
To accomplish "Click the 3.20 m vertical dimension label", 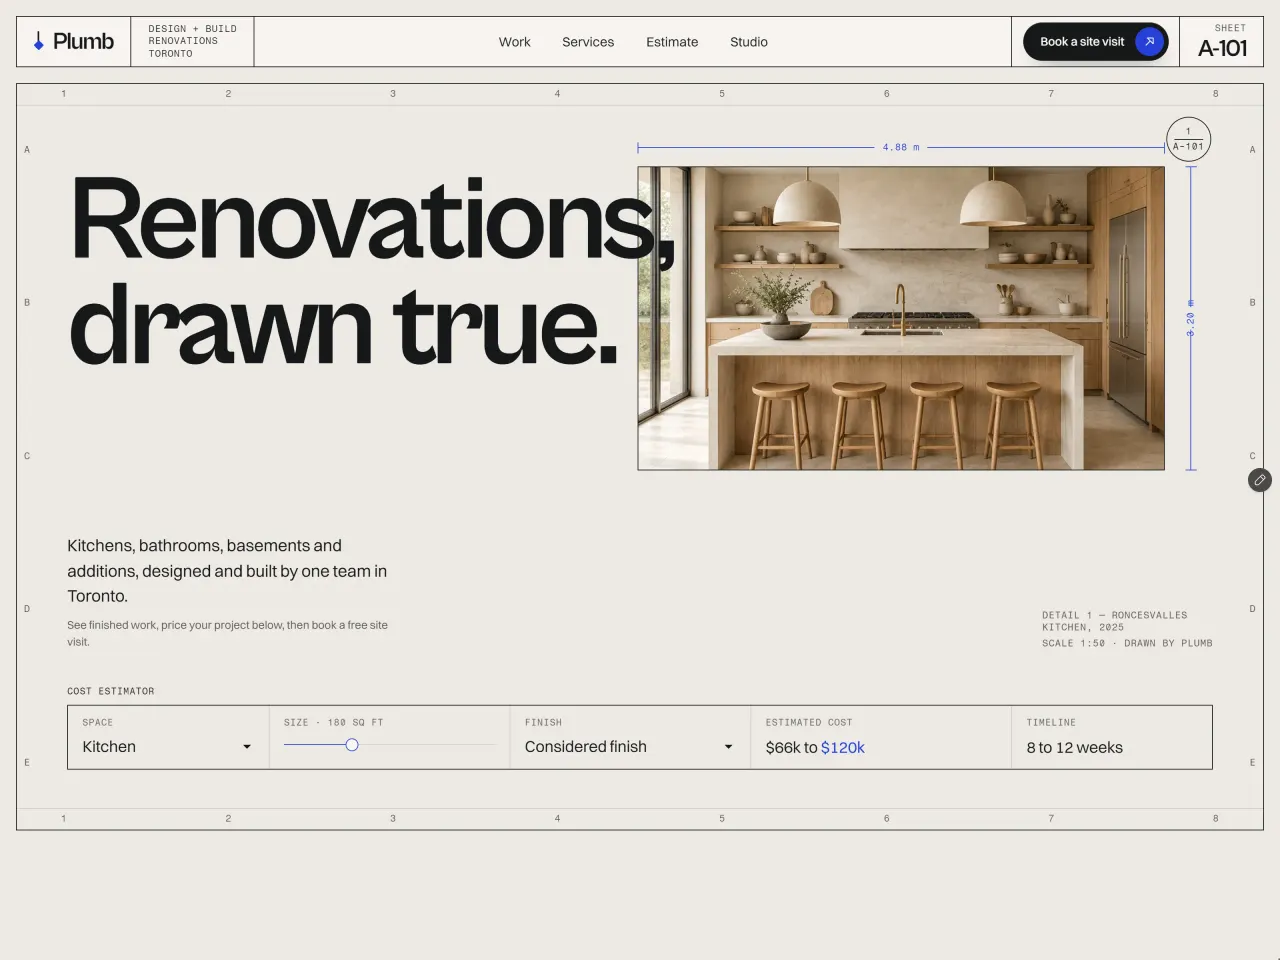I will (x=1190, y=318).
